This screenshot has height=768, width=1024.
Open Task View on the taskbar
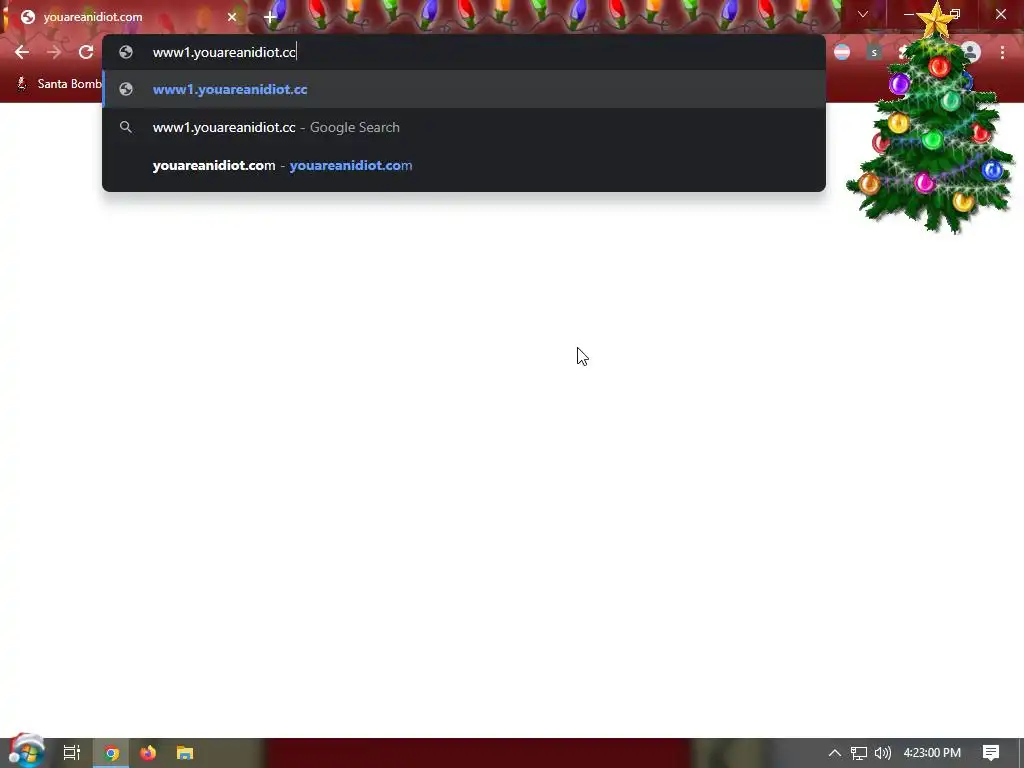click(72, 753)
